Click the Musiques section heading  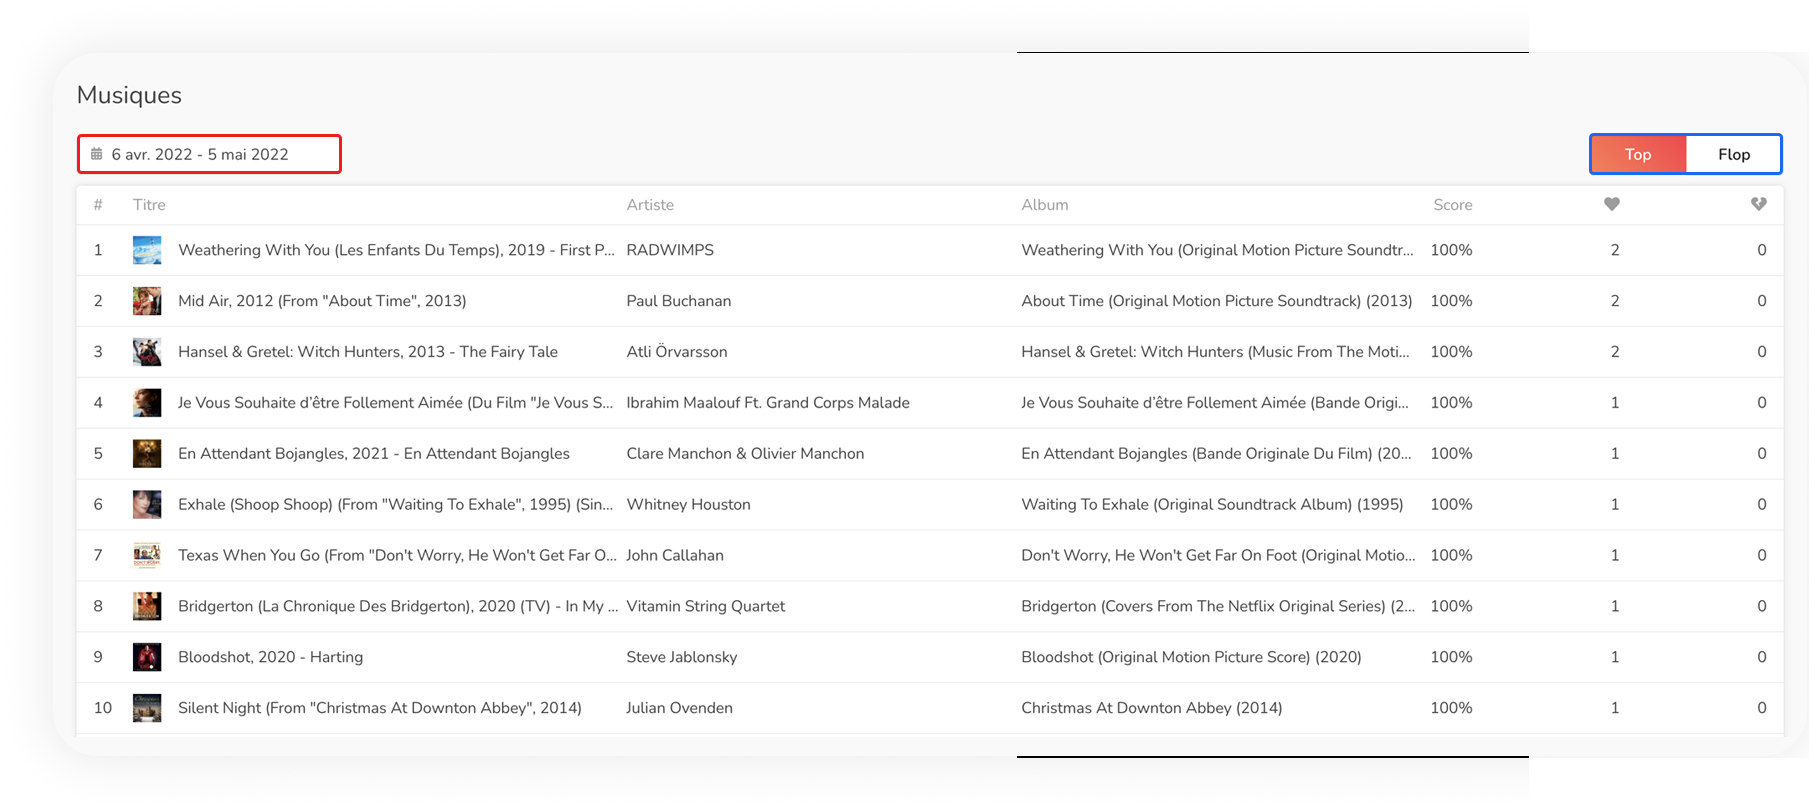129,95
